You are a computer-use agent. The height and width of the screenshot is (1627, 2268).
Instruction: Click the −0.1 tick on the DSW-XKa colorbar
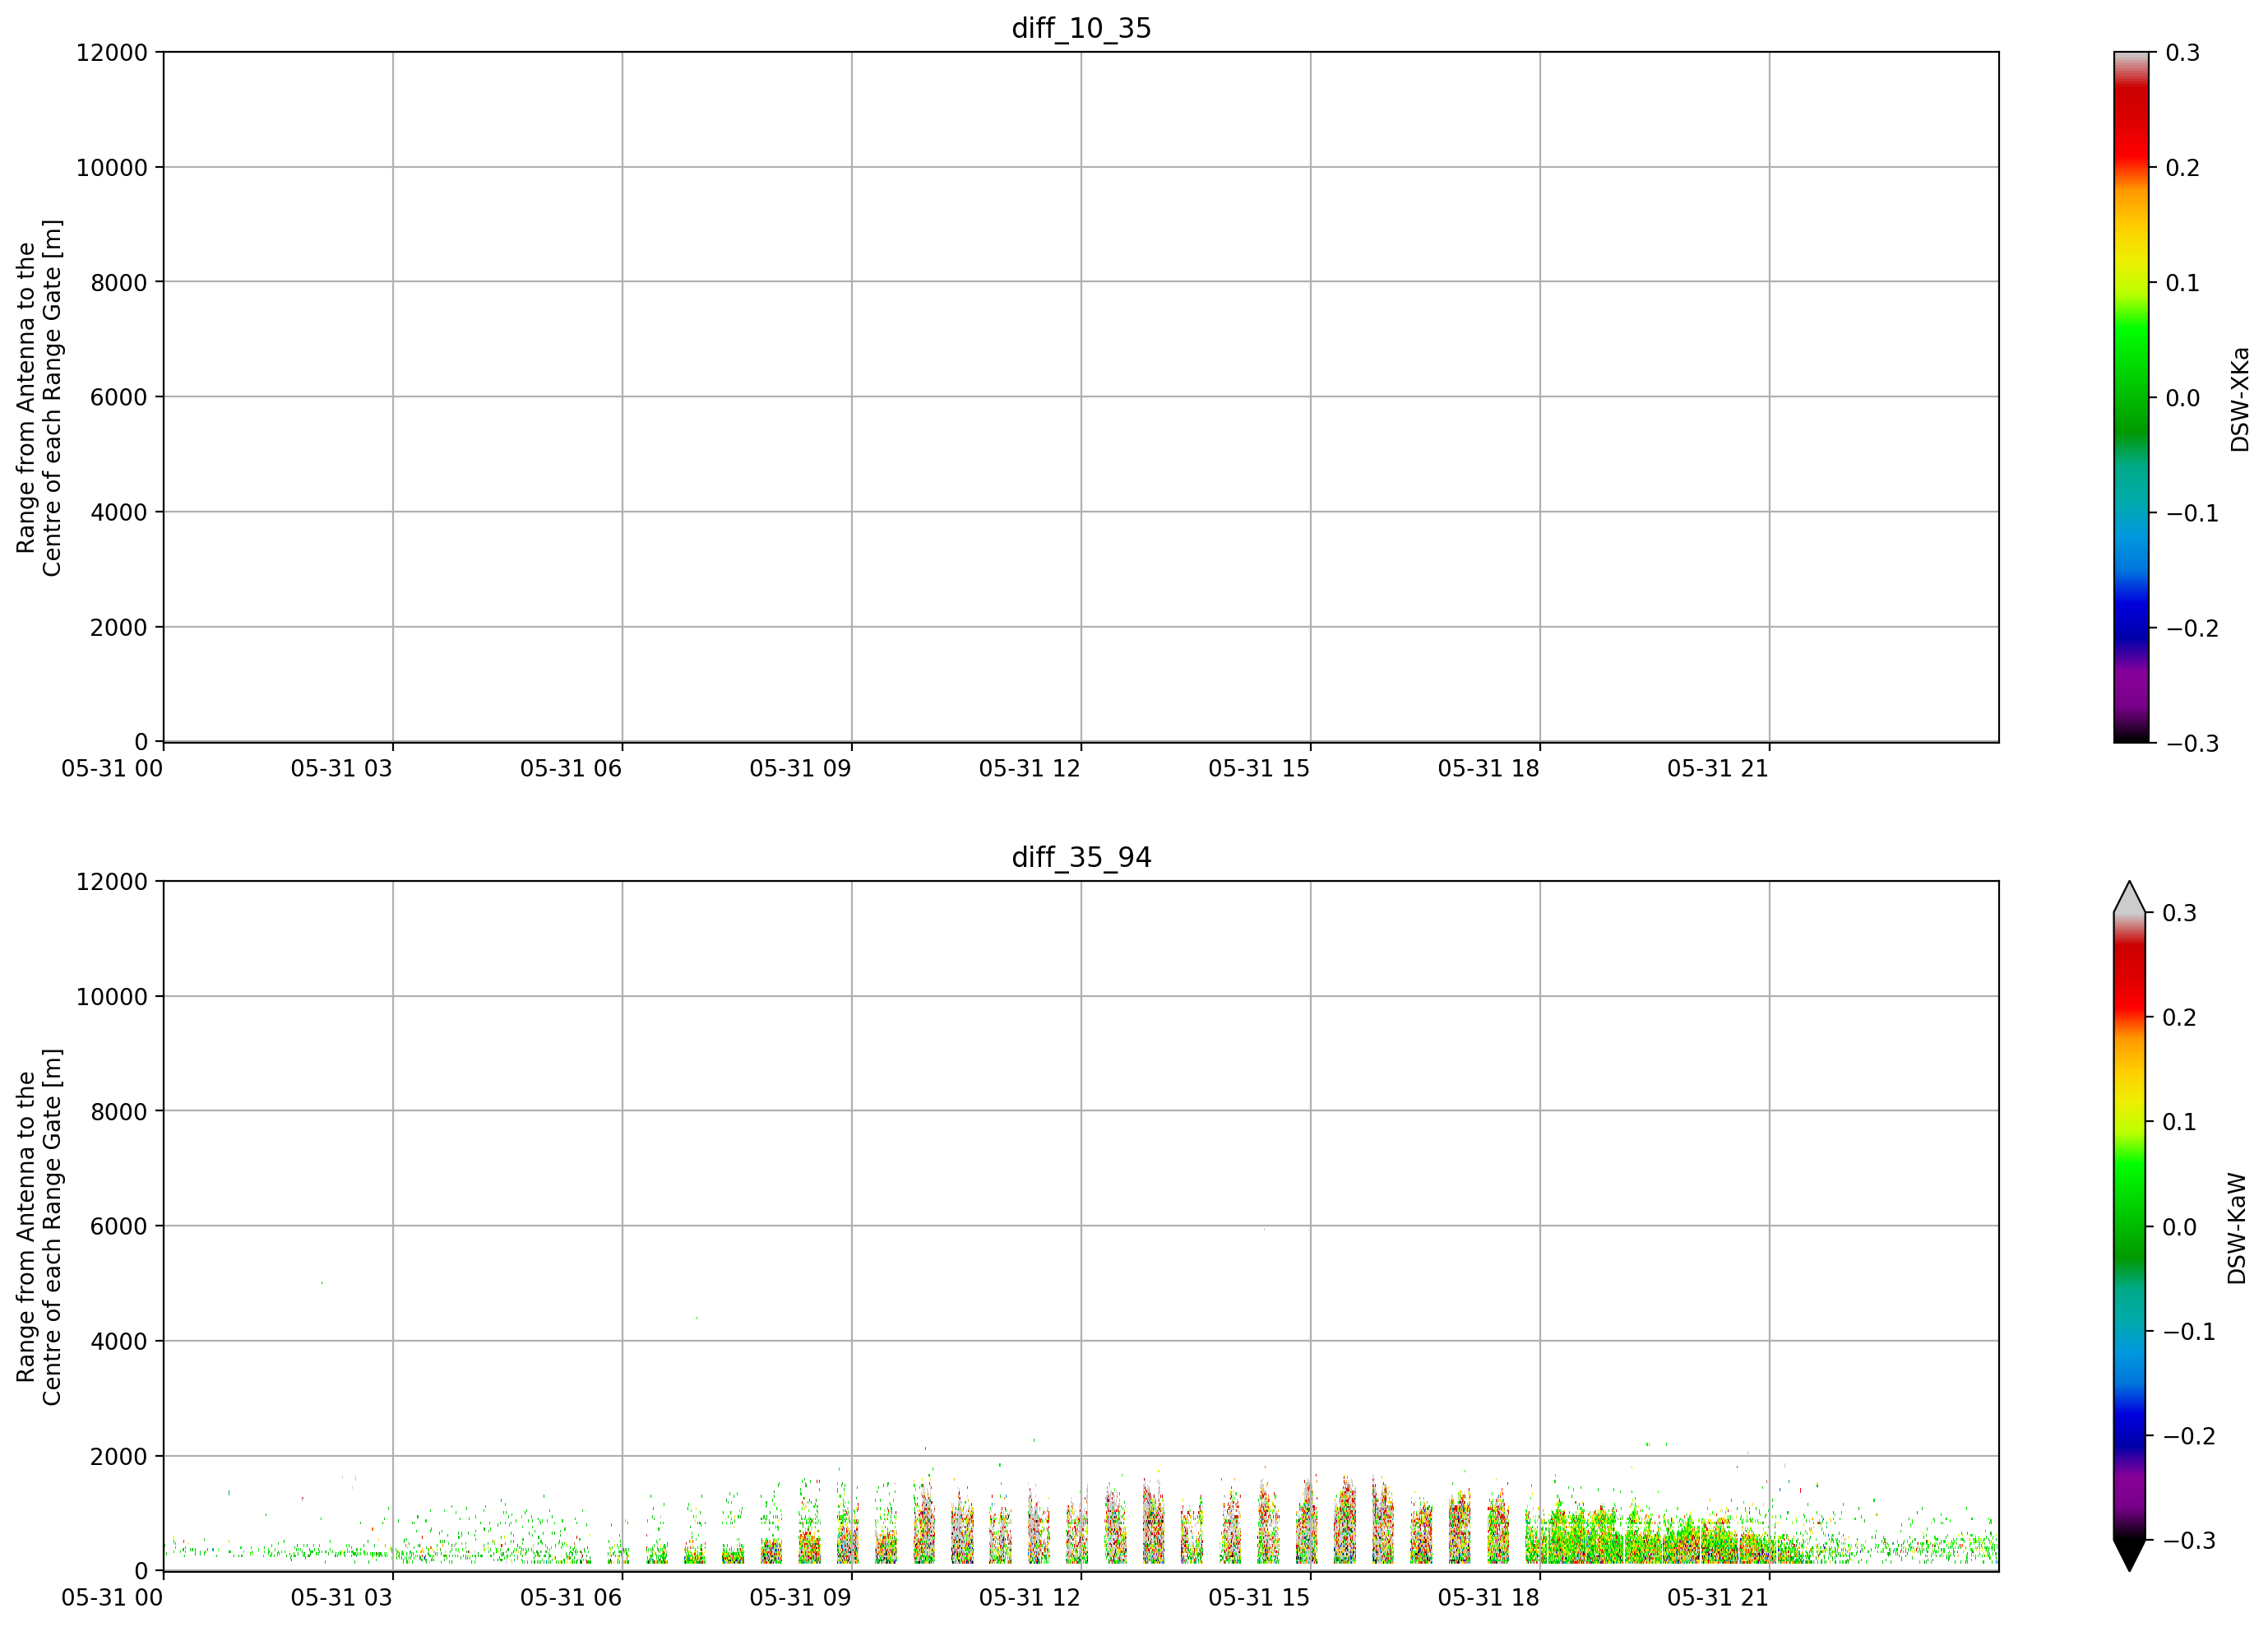click(2193, 513)
